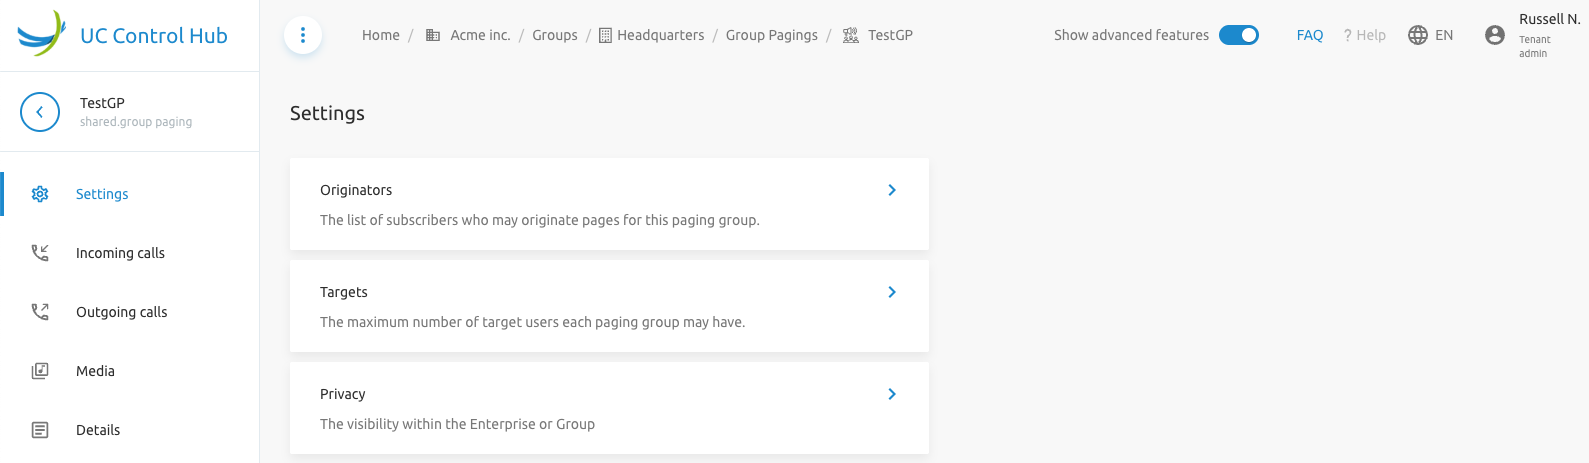Click the Group Pagings breadcrumb
The height and width of the screenshot is (463, 1589).
coord(772,35)
